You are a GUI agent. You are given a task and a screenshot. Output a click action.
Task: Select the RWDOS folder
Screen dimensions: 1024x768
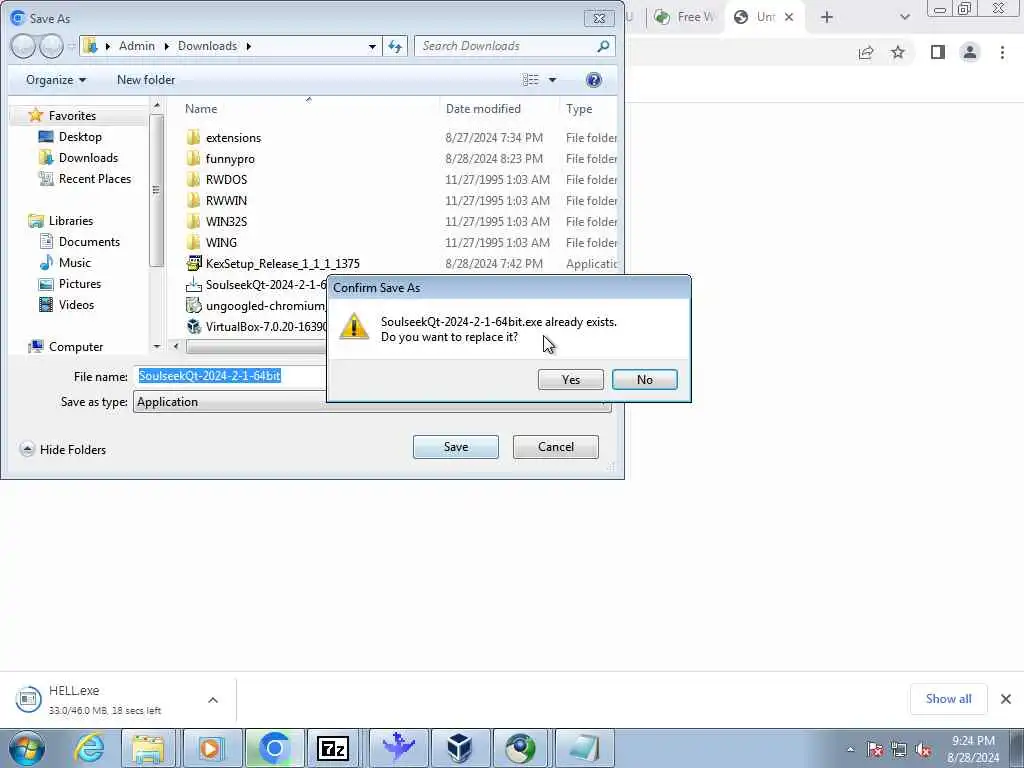pos(226,180)
